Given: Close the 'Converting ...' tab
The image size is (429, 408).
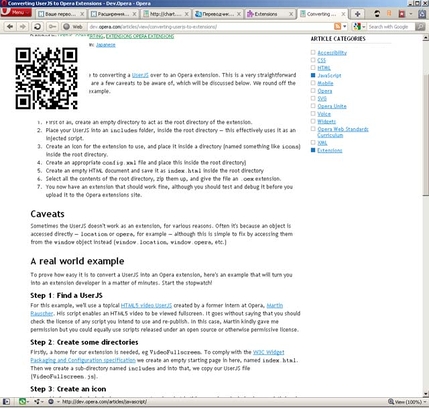Looking at the screenshot, I should (343, 14).
